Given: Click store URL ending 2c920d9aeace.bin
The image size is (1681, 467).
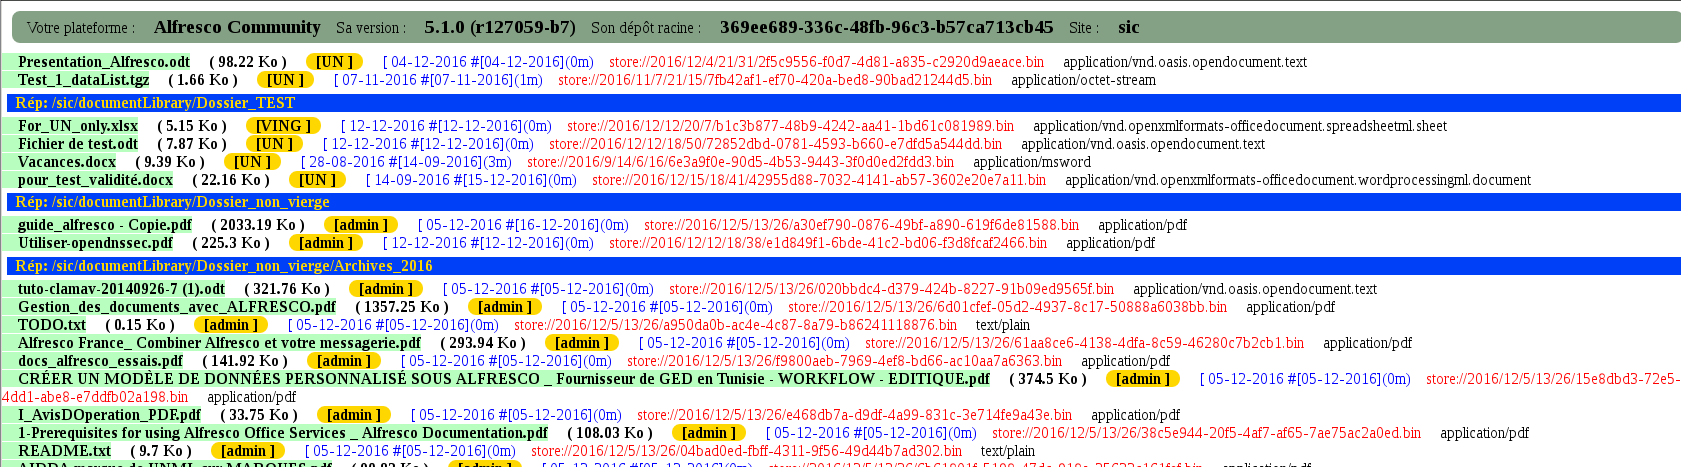Looking at the screenshot, I should [x=826, y=62].
